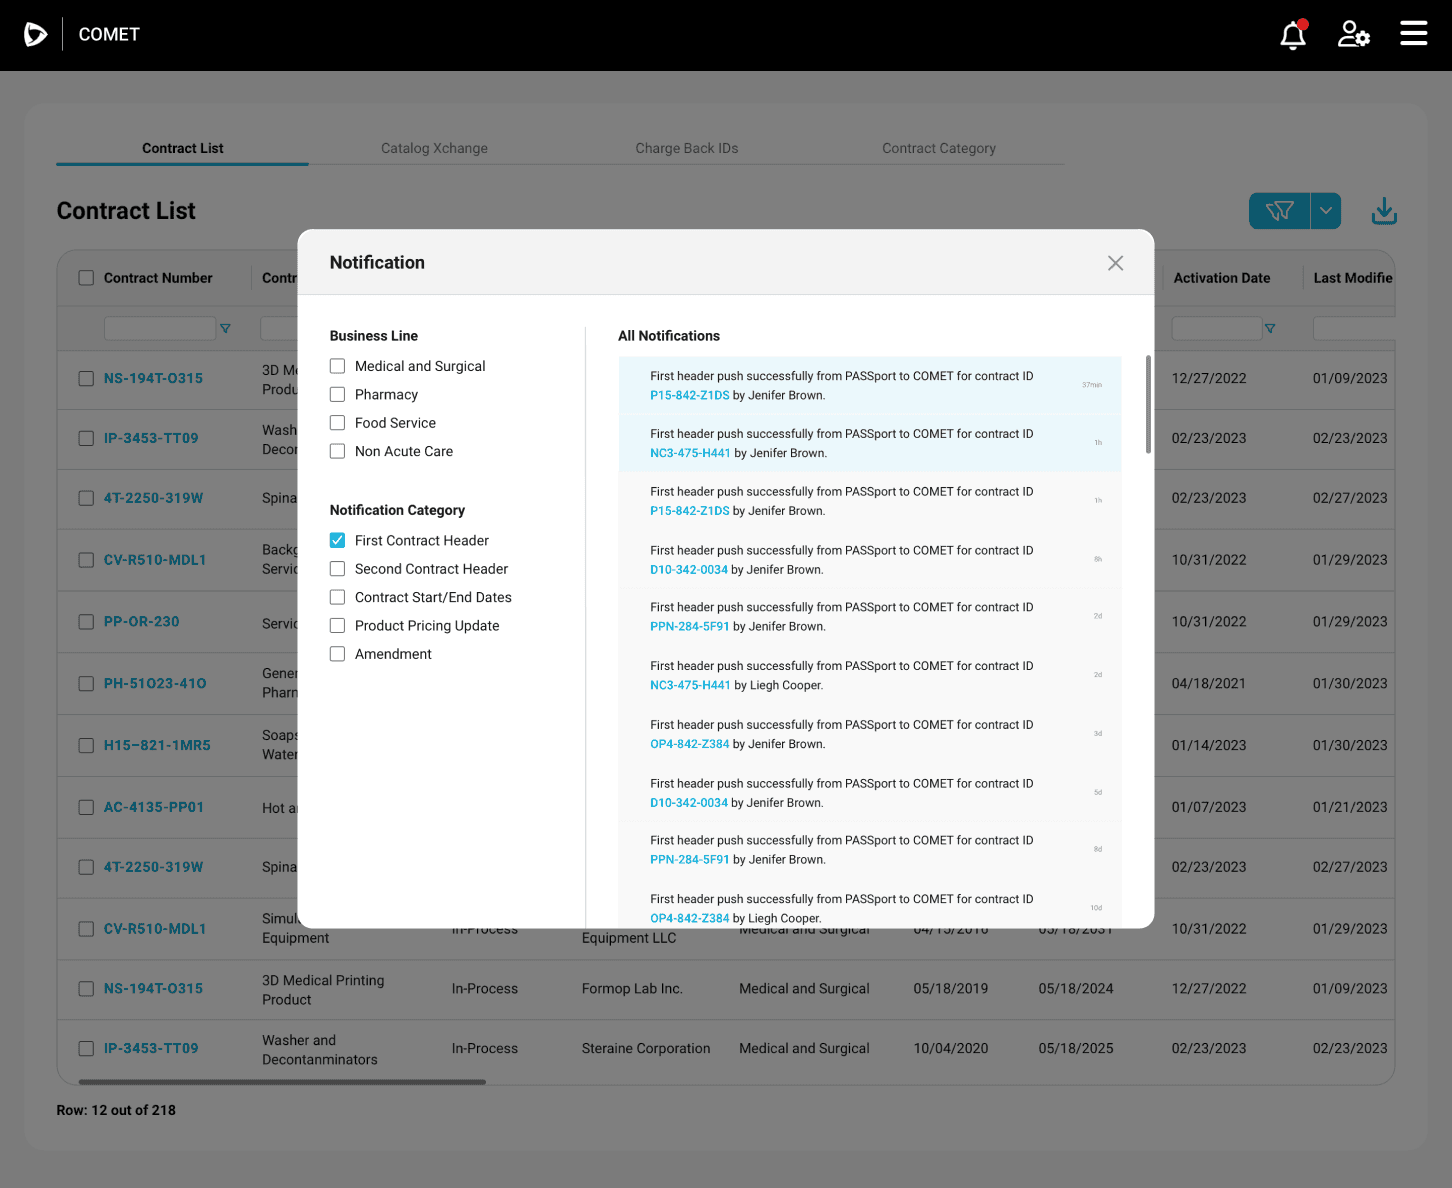Check Product Pricing Update checkbox
This screenshot has height=1188, width=1452.
point(338,626)
